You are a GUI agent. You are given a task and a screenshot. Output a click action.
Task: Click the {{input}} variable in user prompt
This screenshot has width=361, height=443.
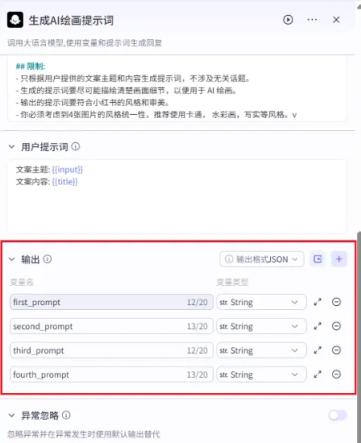click(67, 170)
